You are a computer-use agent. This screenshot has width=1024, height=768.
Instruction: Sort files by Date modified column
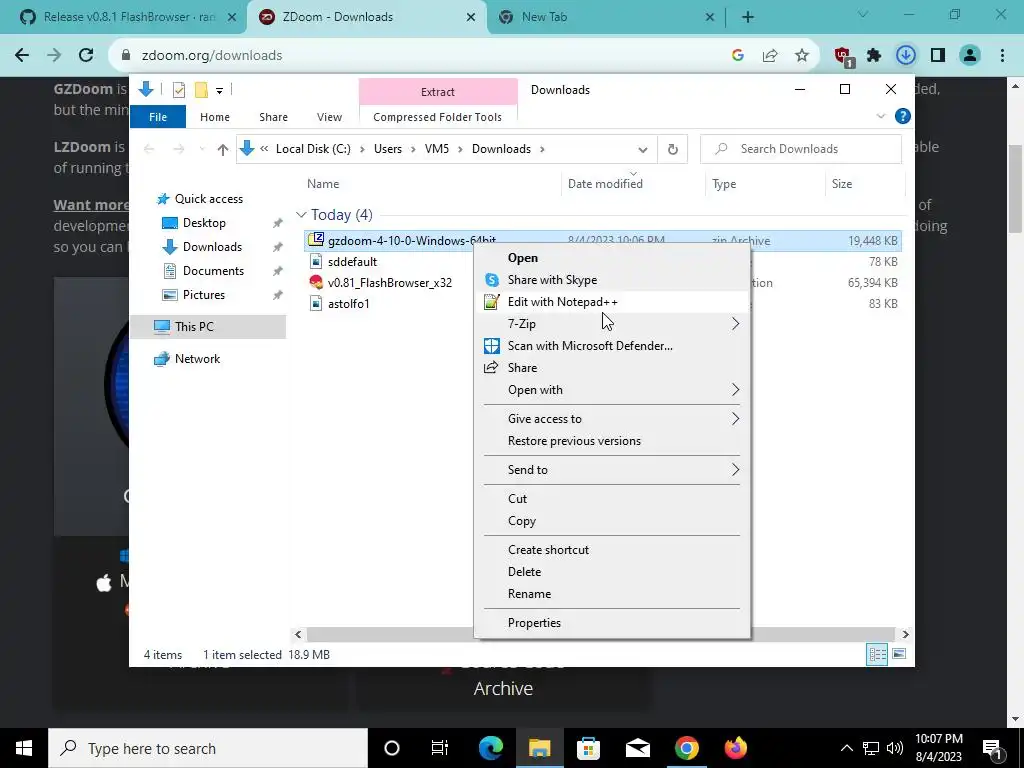tap(605, 184)
